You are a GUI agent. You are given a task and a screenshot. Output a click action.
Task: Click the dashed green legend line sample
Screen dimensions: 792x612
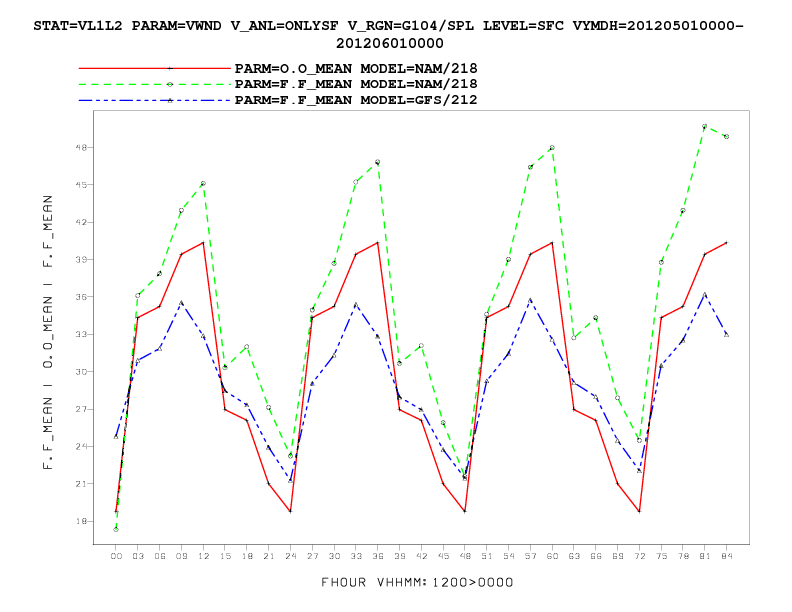(155, 84)
